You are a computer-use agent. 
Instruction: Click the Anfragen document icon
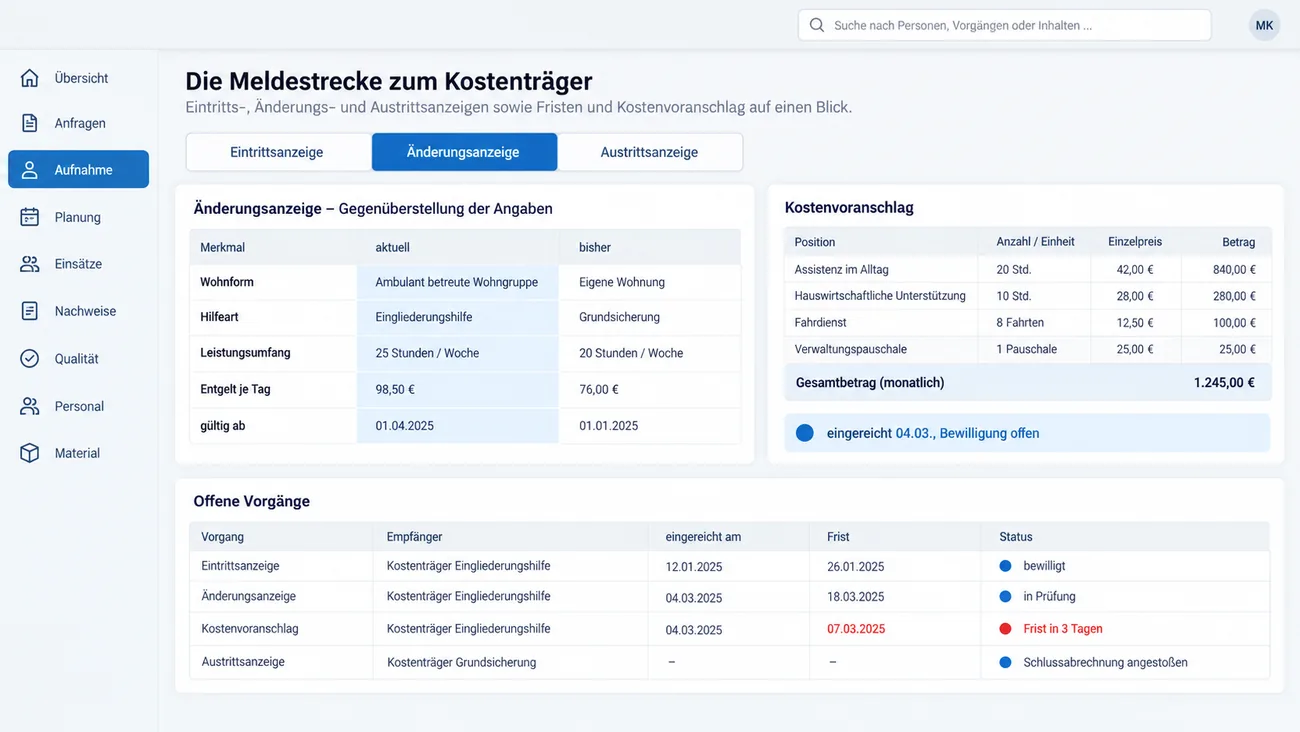30,123
